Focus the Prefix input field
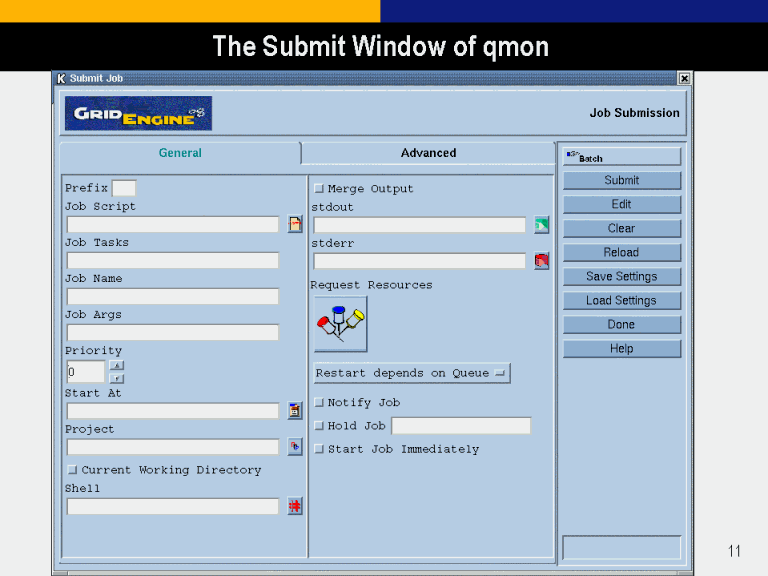This screenshot has height=576, width=768. coord(124,188)
